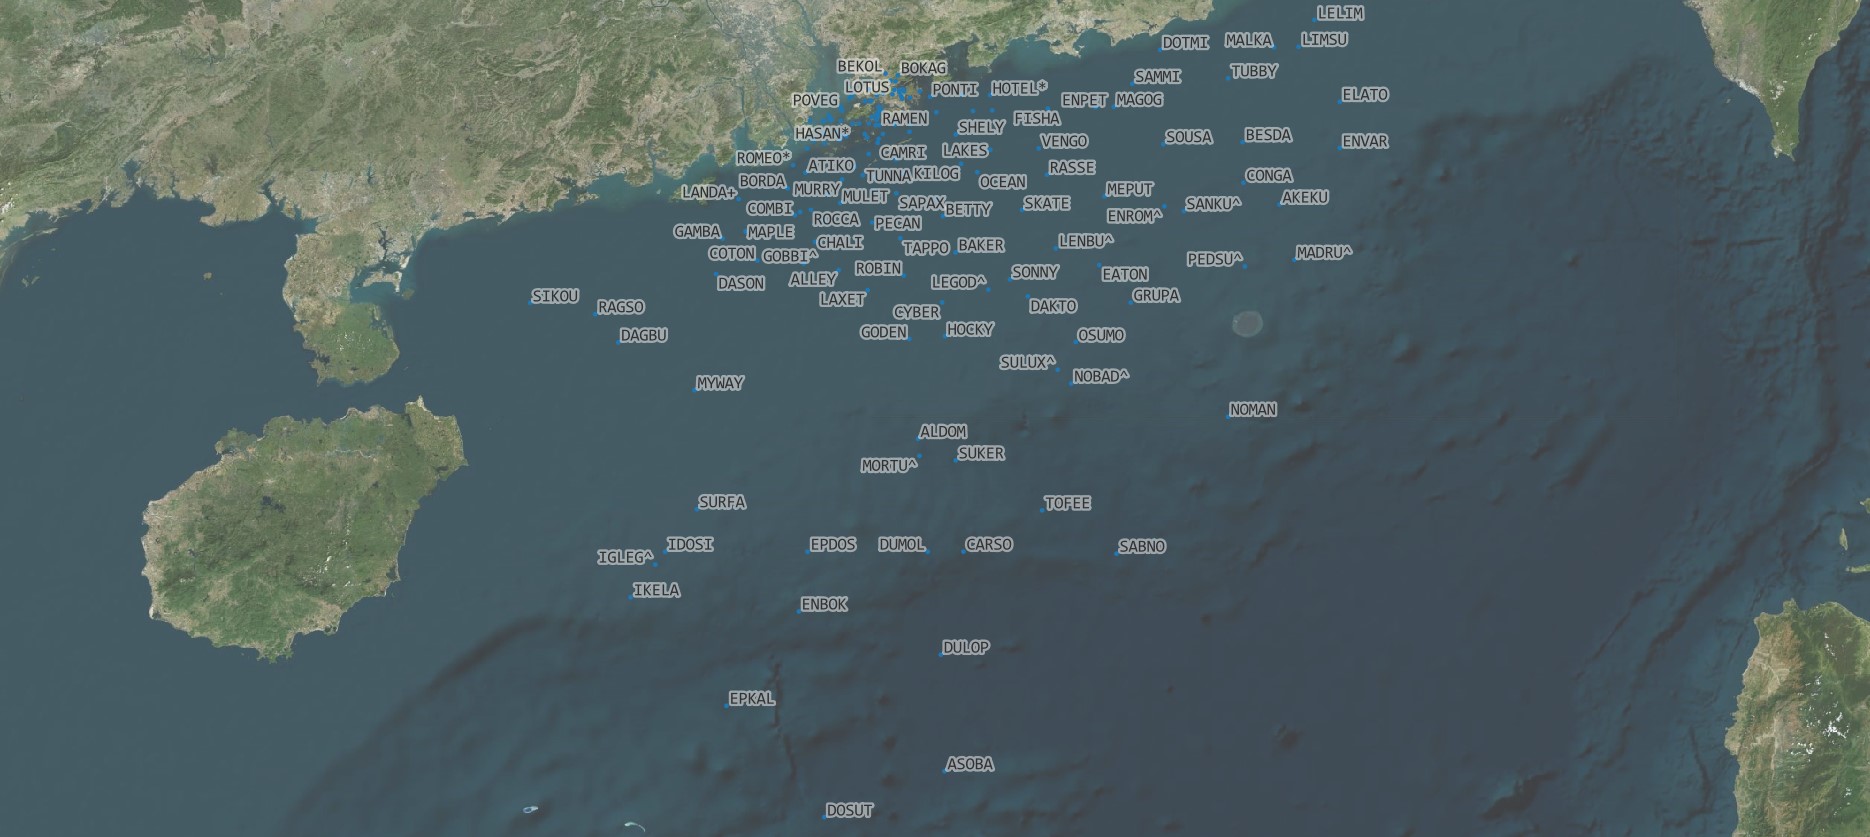The width and height of the screenshot is (1870, 837).
Task: Select the OSUMO waypoint label
Action: [1101, 336]
